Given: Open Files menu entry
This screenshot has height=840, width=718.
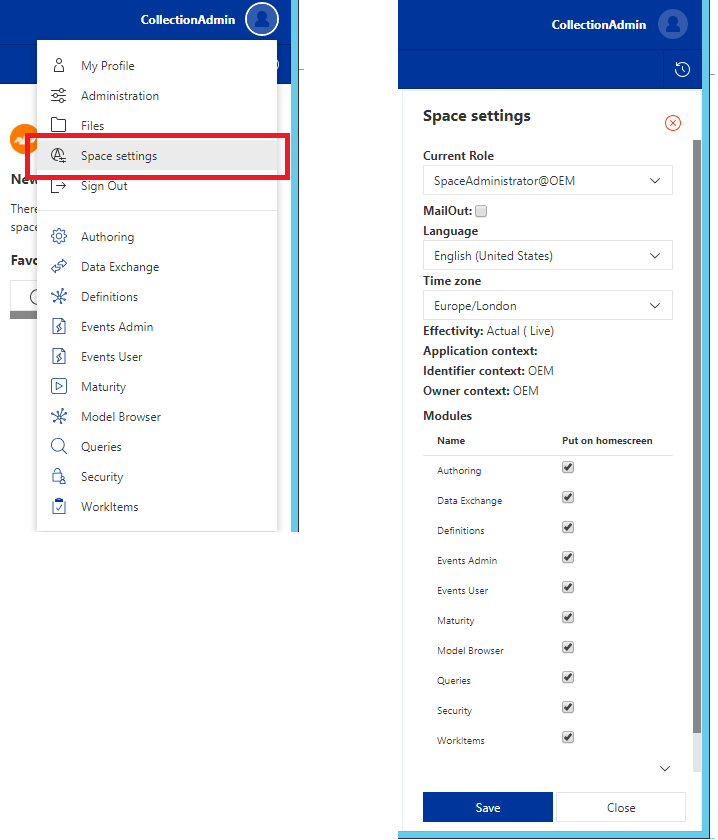Looking at the screenshot, I should [x=157, y=125].
